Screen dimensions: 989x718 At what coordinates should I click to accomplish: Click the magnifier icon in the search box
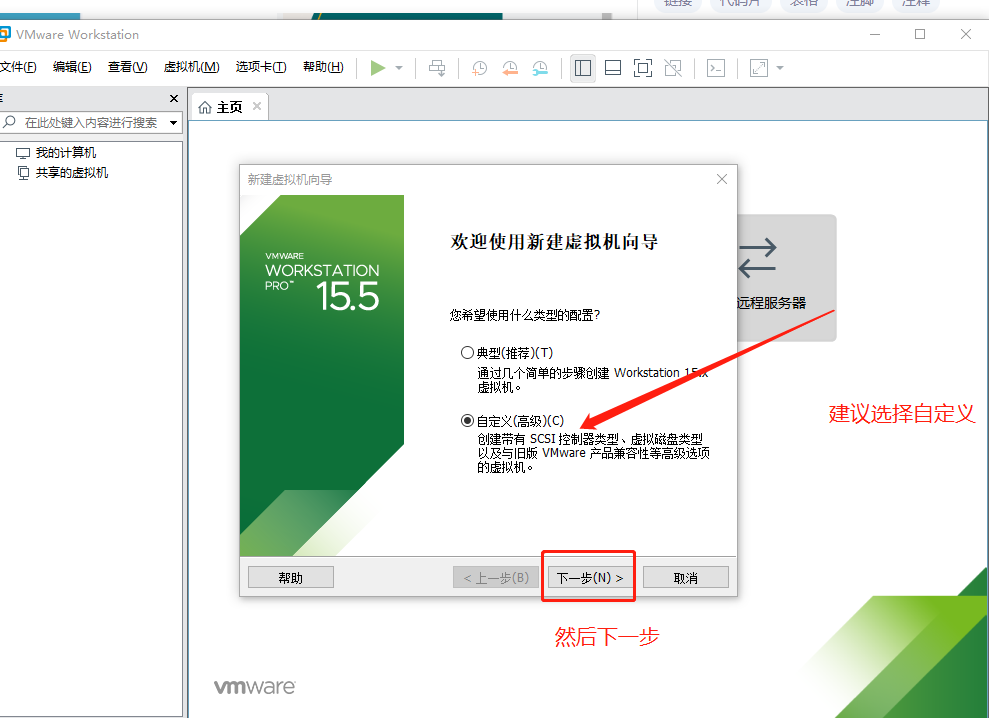[9, 122]
